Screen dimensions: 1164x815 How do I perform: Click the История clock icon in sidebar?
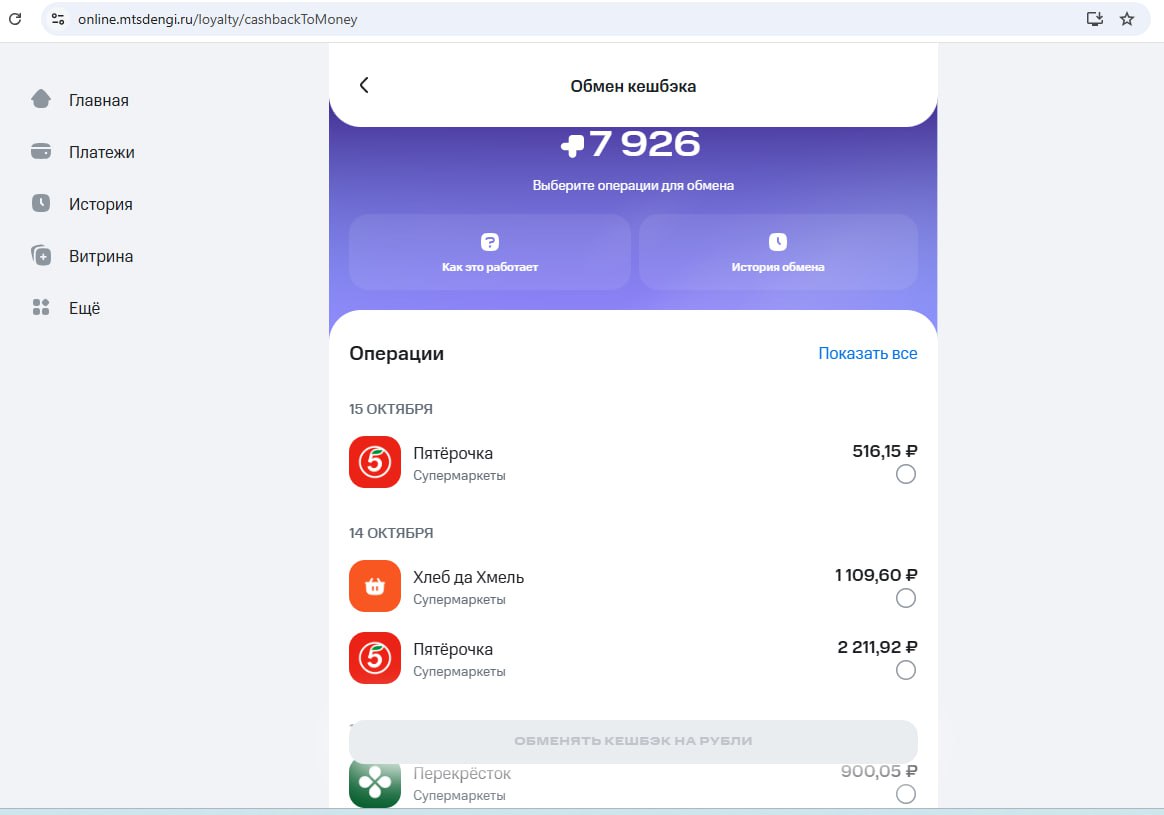pyautogui.click(x=41, y=204)
